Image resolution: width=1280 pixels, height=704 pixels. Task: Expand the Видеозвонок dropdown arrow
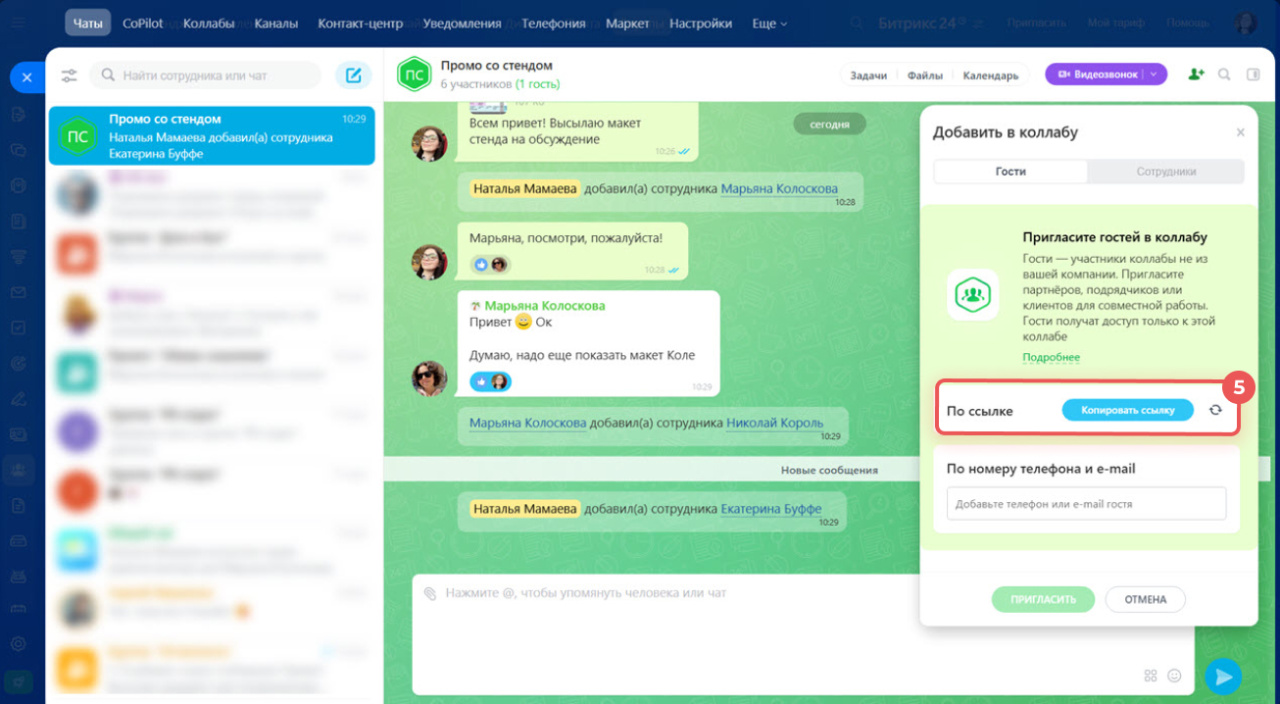(x=1155, y=74)
